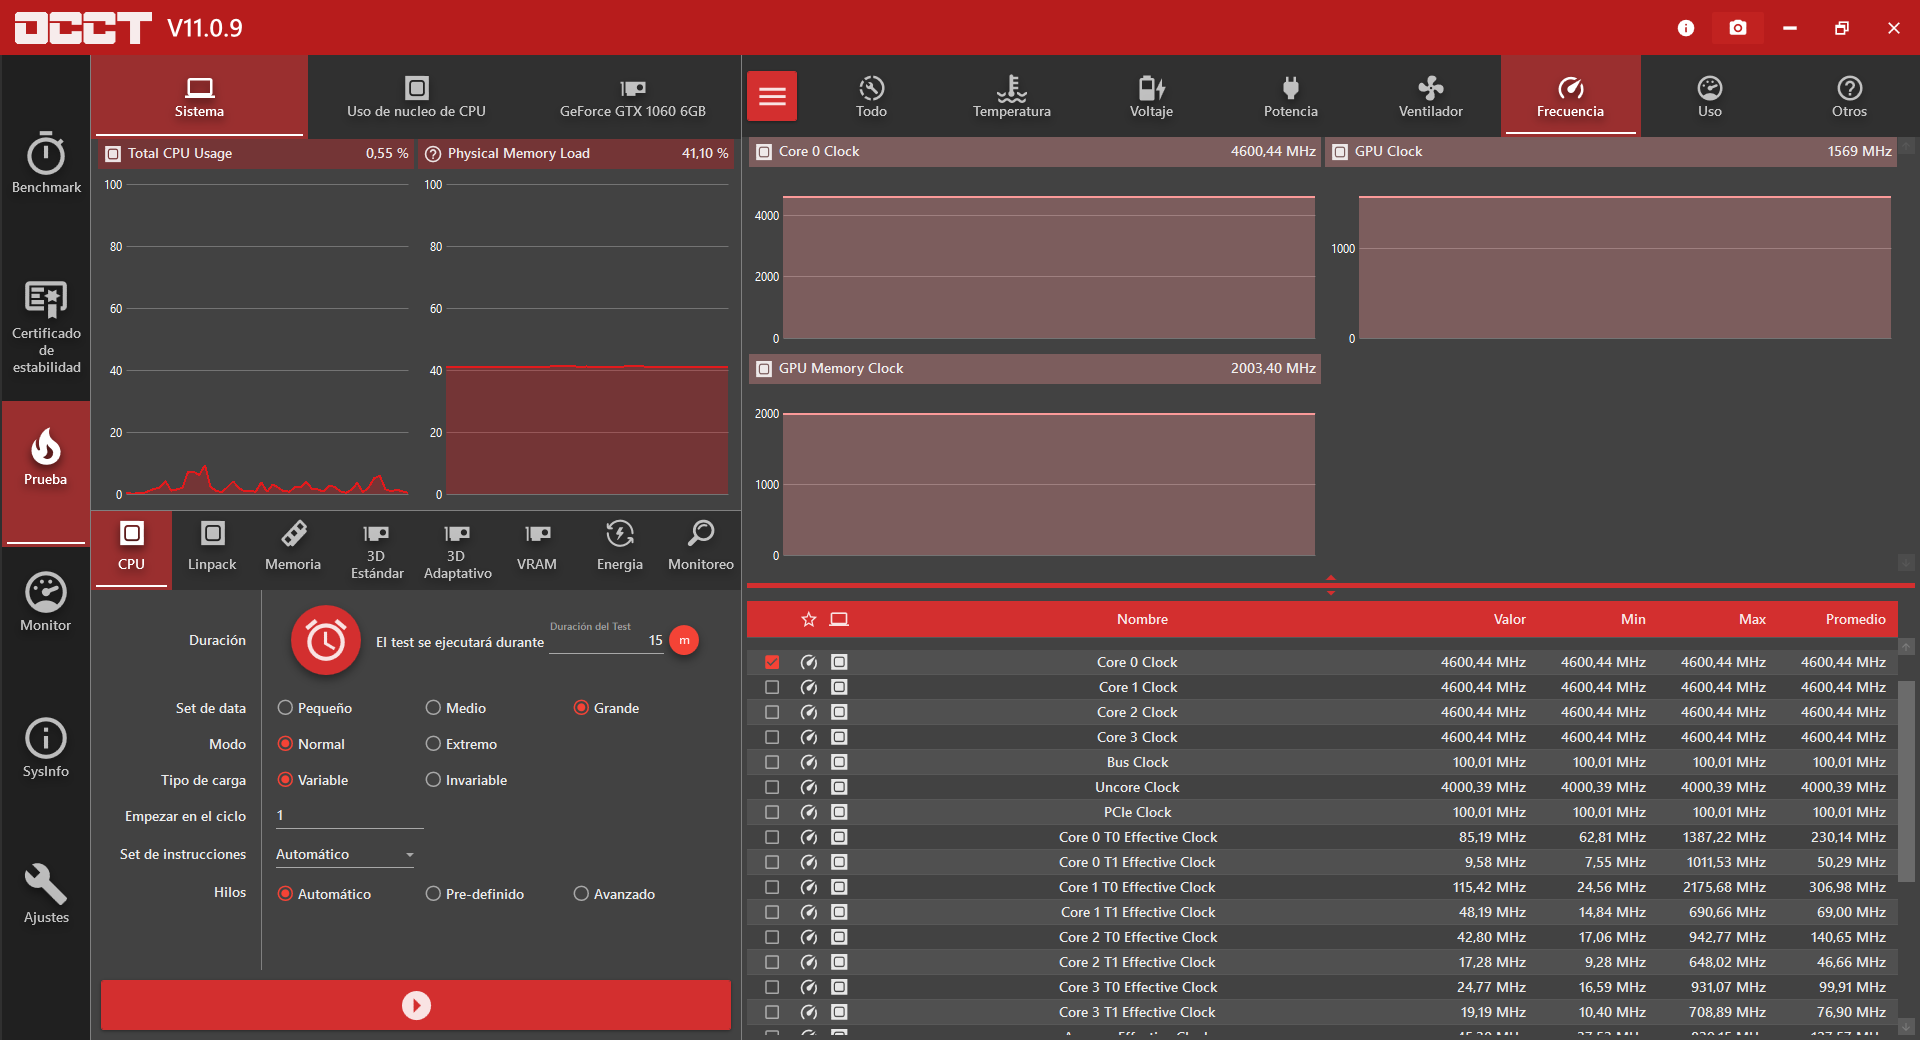This screenshot has height=1040, width=1920.
Task: Select Avanzado threads option
Action: pos(615,894)
